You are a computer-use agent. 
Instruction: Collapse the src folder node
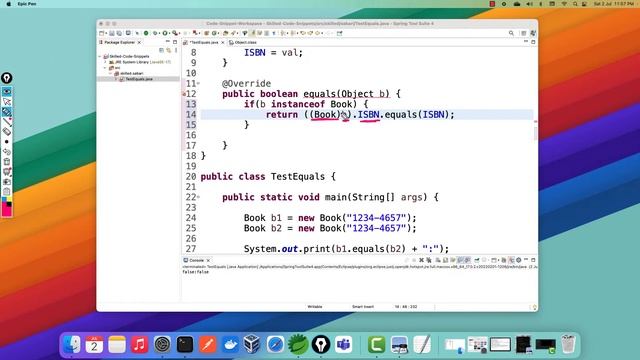(106, 68)
